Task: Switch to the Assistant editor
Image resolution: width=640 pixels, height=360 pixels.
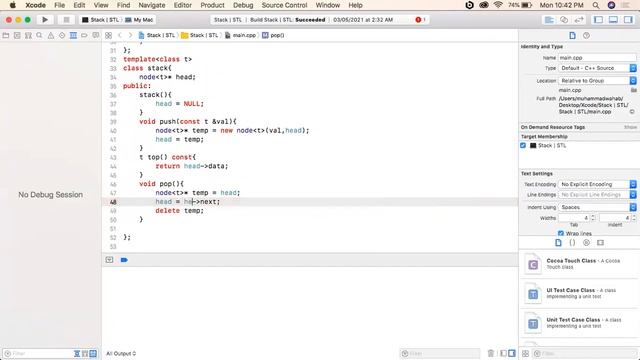Action: pyautogui.click(x=564, y=20)
